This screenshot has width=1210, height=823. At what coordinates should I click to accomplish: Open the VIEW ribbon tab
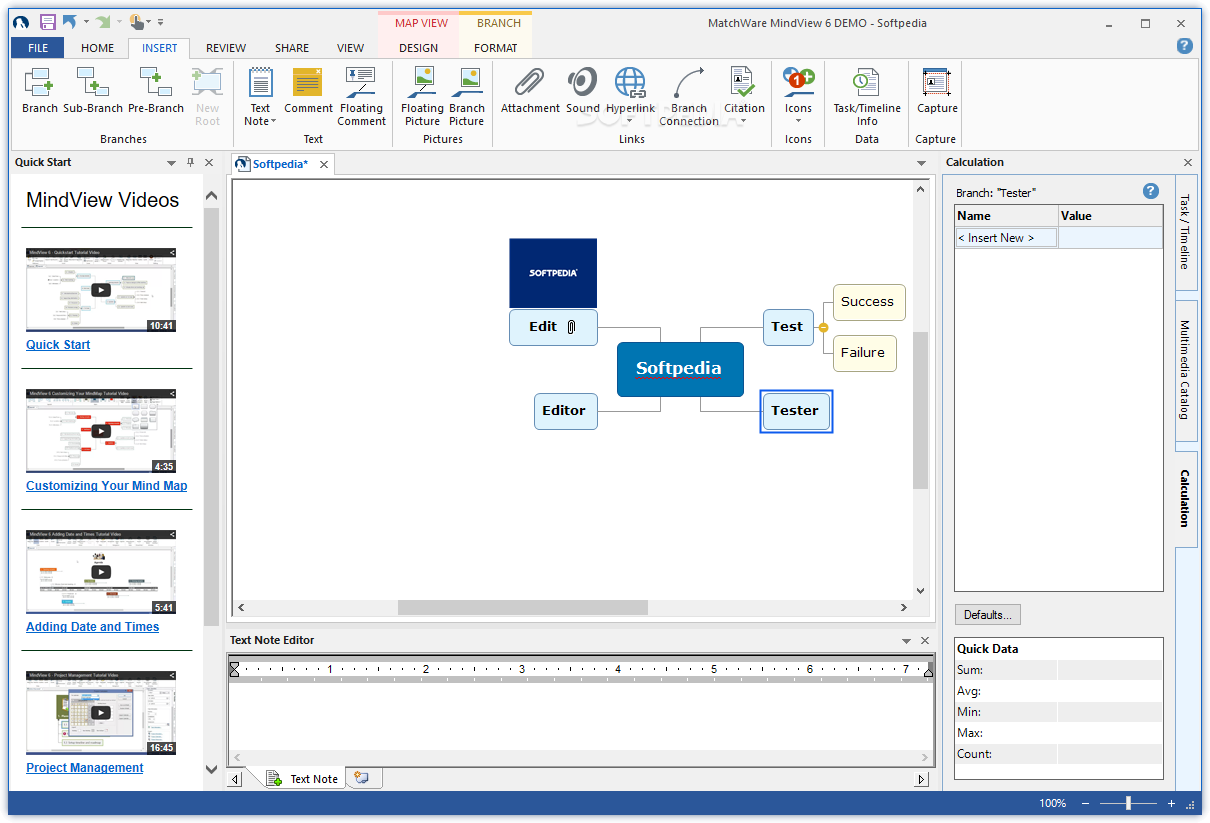[x=350, y=47]
